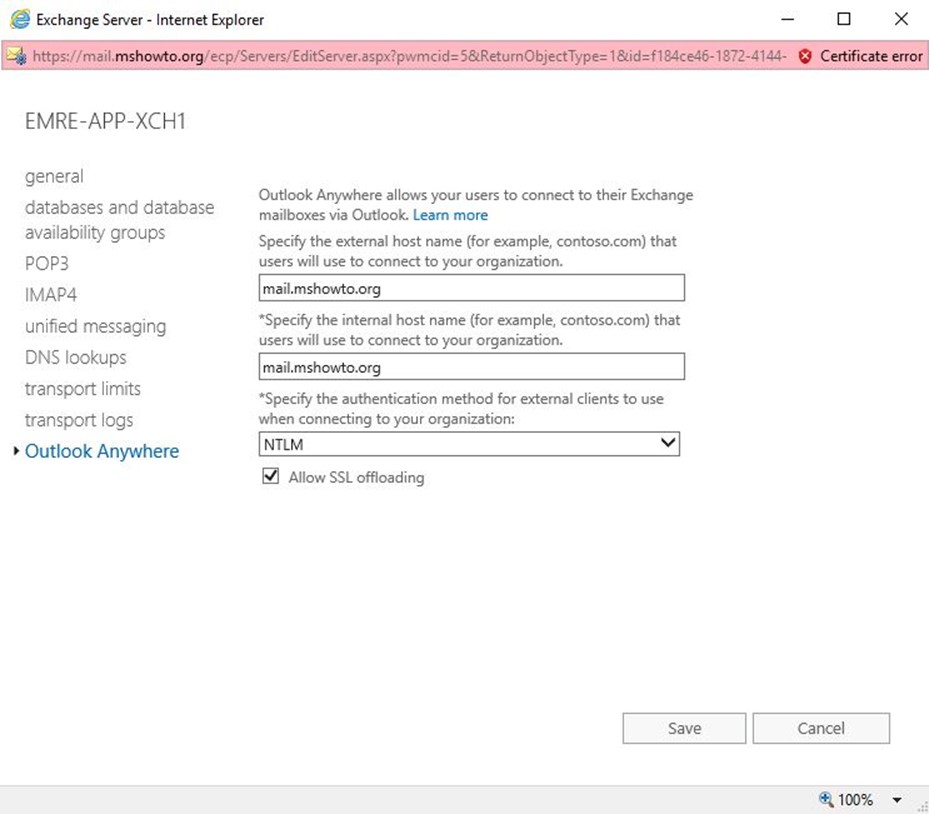Click the URL in the address bar
Screen dimensions: 929x814
coord(409,56)
